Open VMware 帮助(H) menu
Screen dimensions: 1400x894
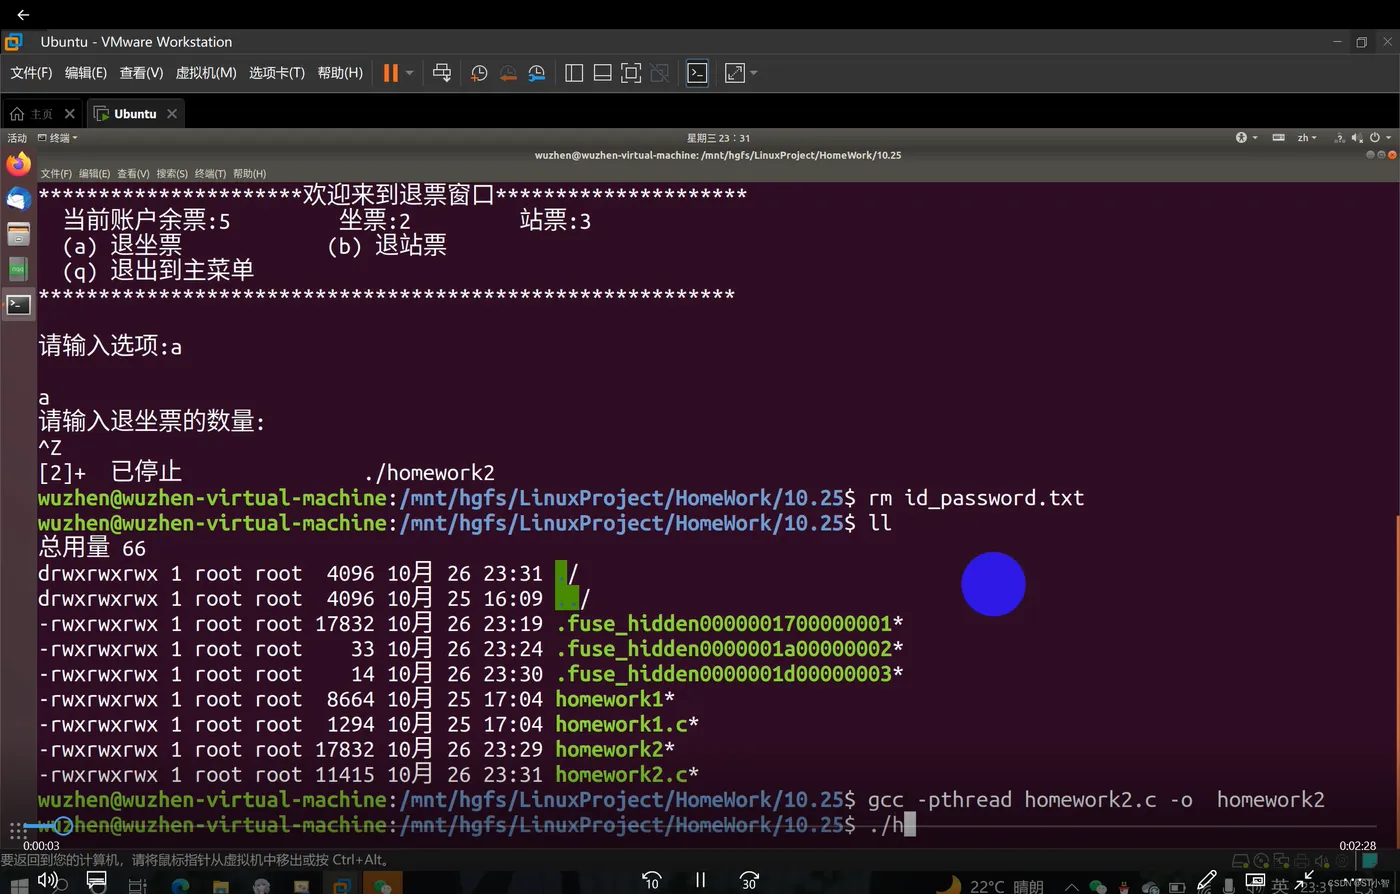pos(340,73)
